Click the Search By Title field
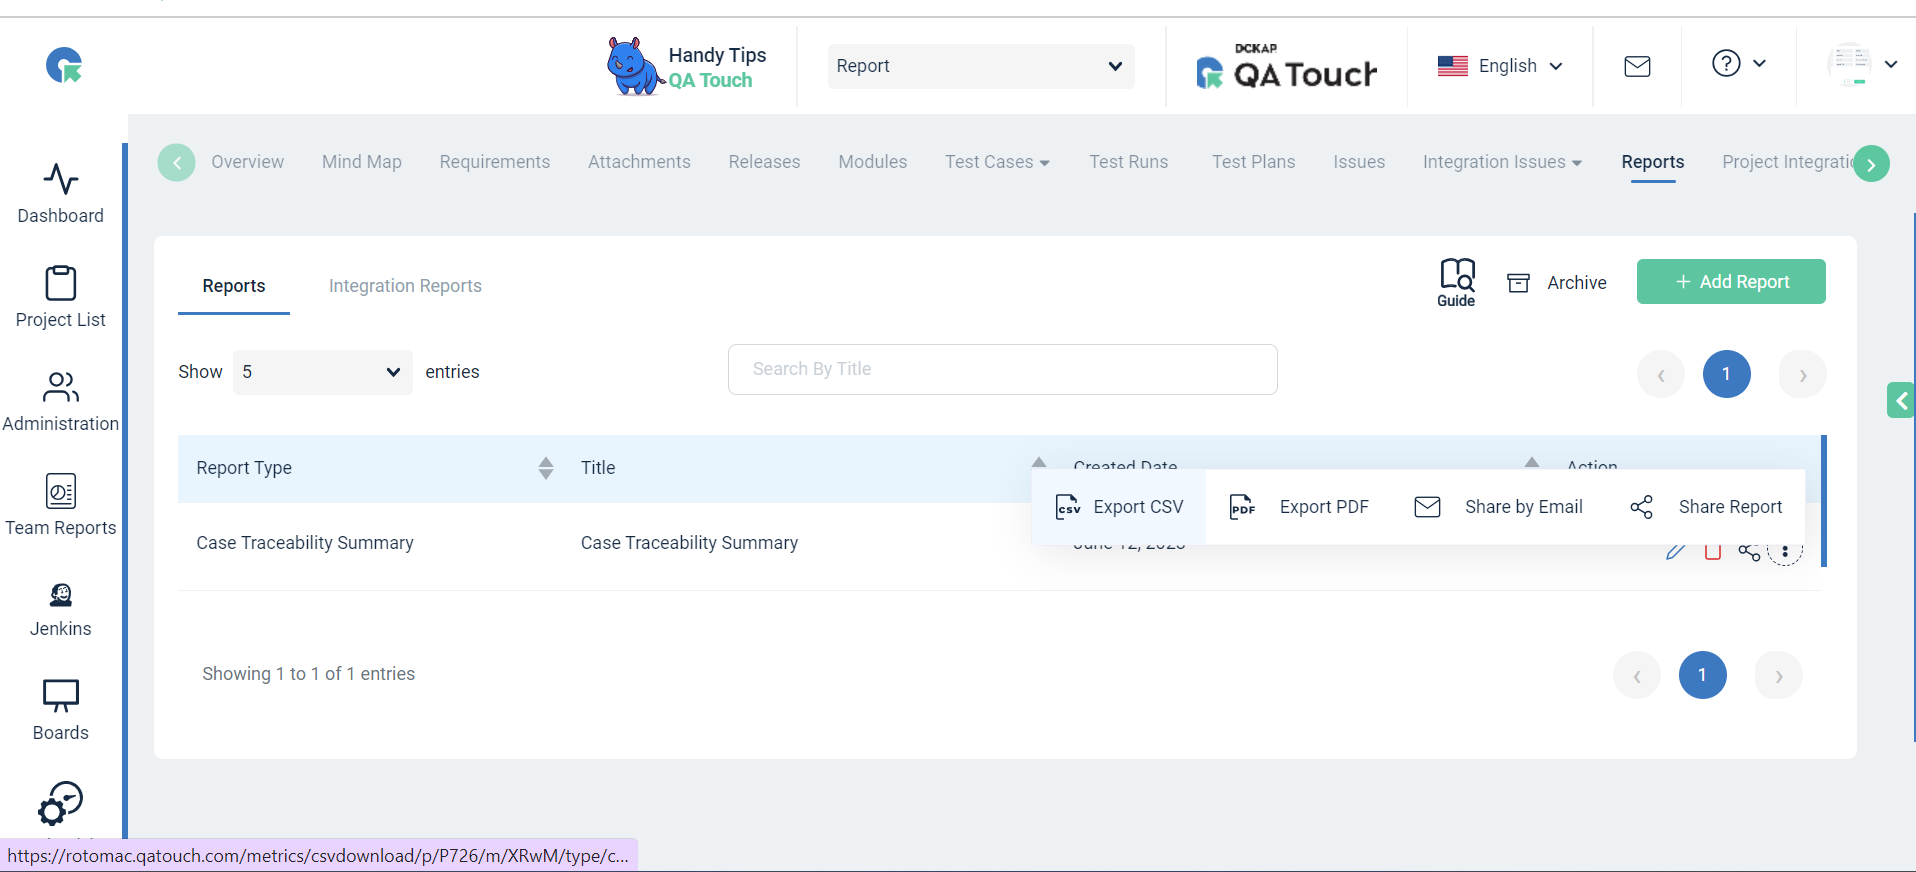 pyautogui.click(x=1003, y=369)
